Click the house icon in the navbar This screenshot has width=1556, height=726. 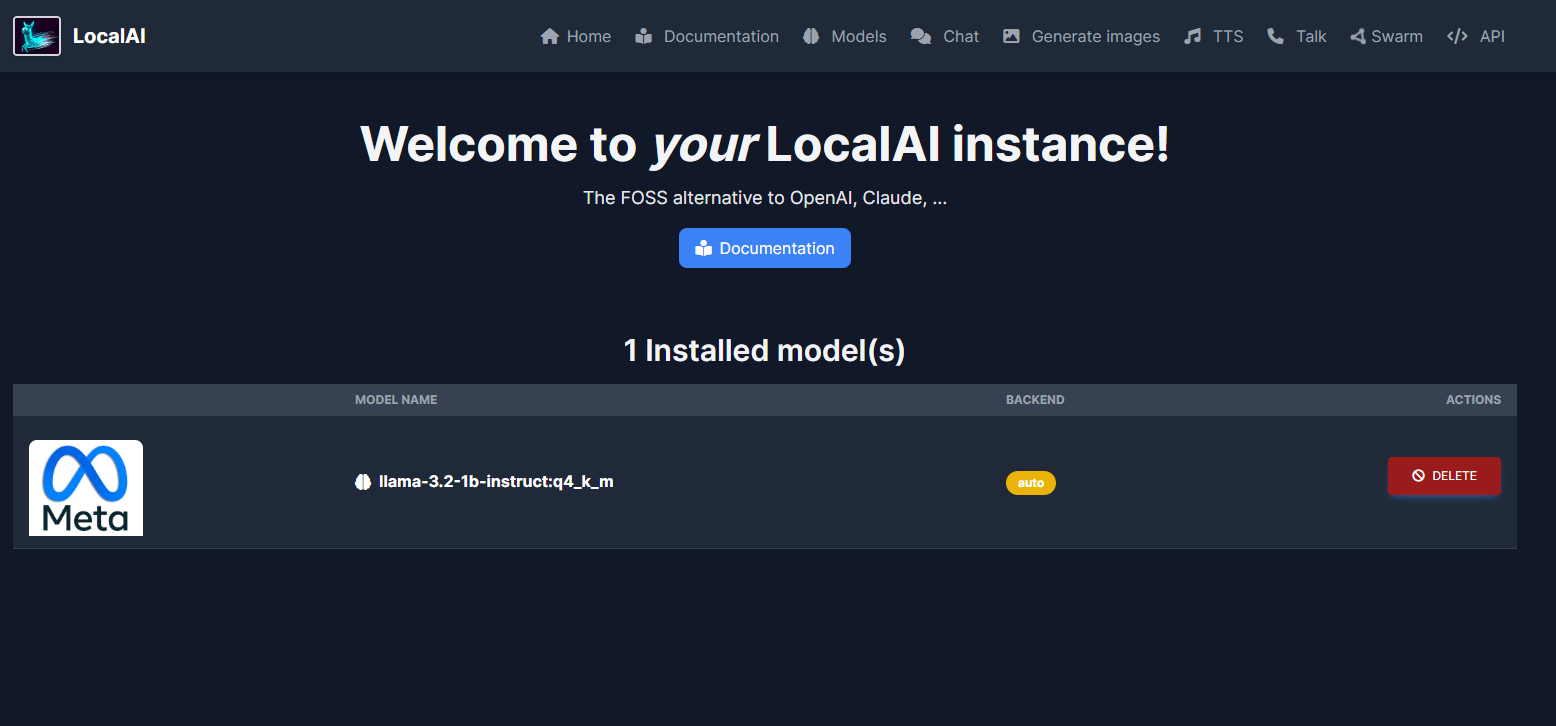tap(549, 36)
